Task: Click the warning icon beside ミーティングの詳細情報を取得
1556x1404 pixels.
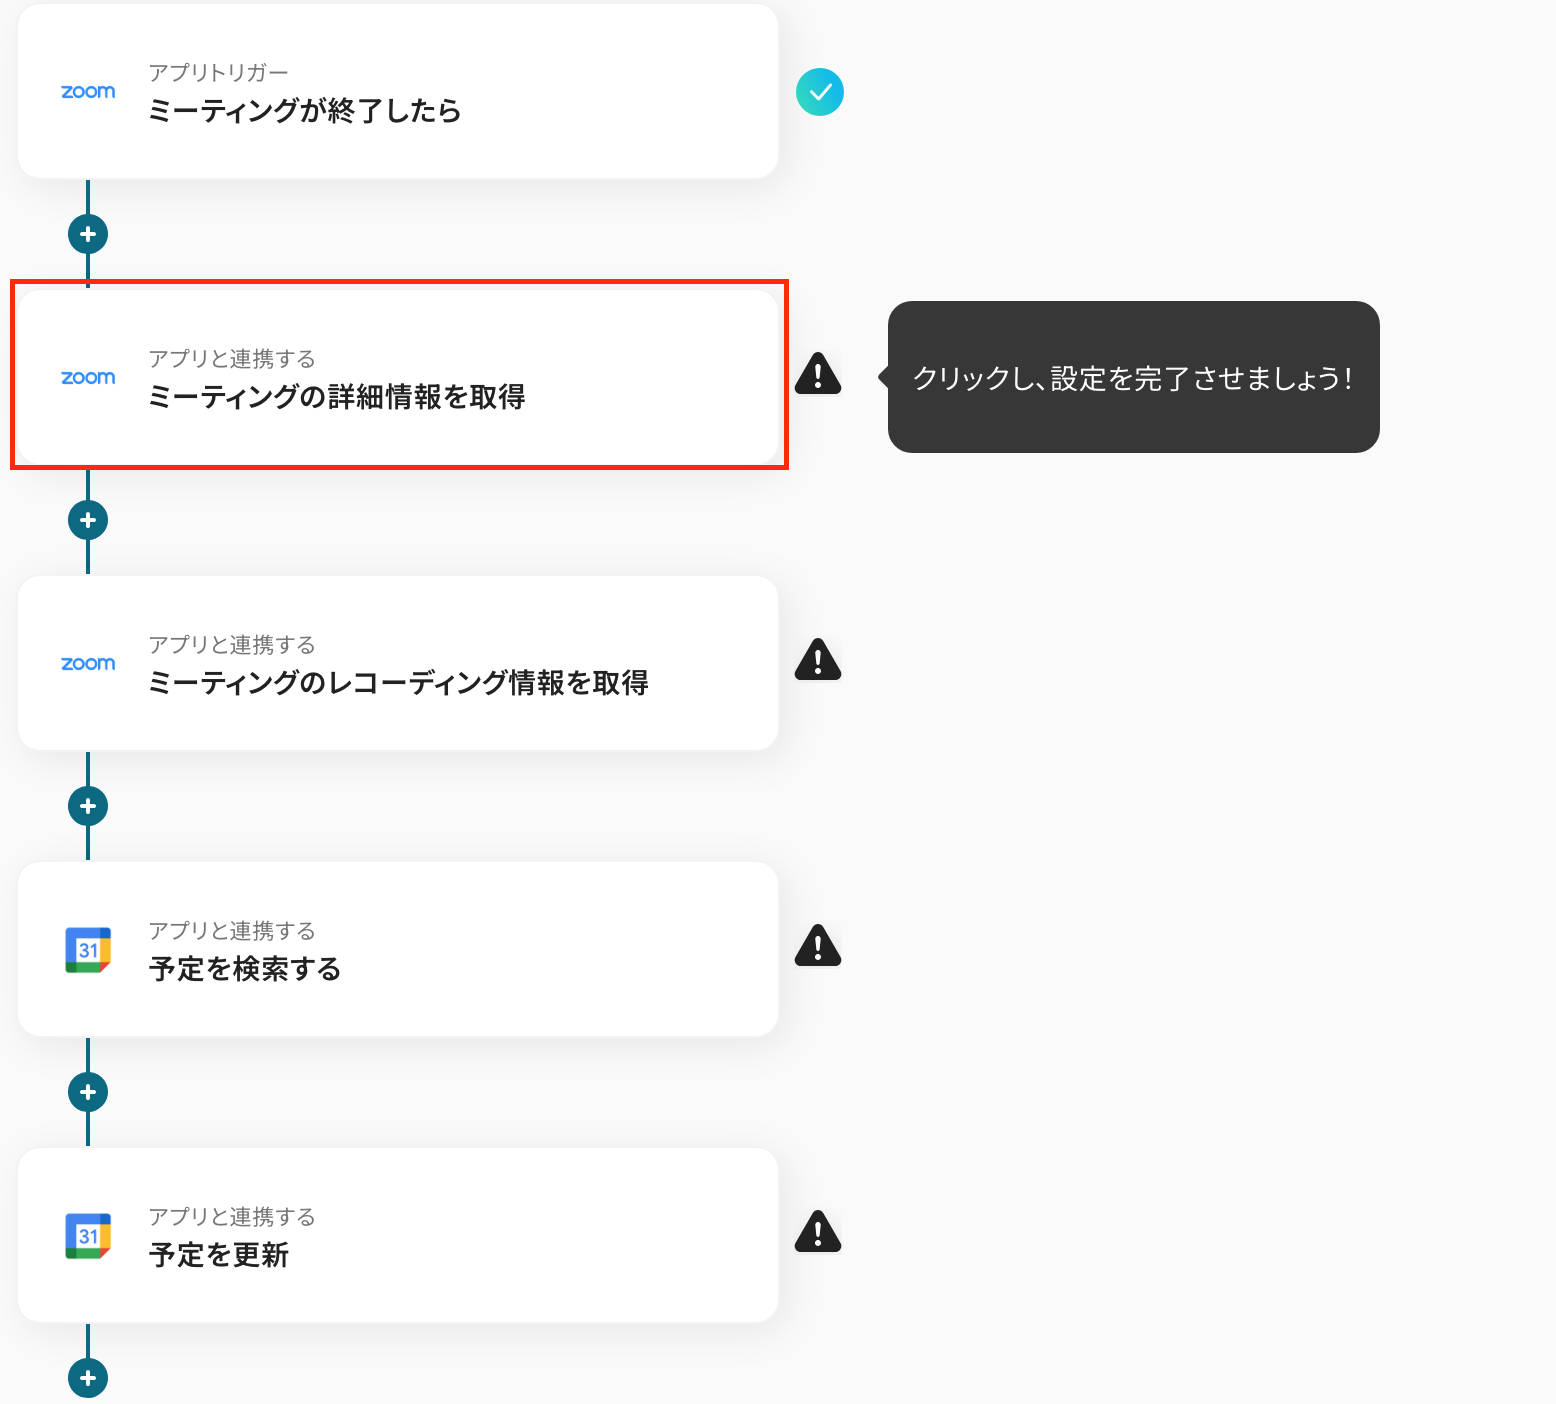Action: coord(818,374)
